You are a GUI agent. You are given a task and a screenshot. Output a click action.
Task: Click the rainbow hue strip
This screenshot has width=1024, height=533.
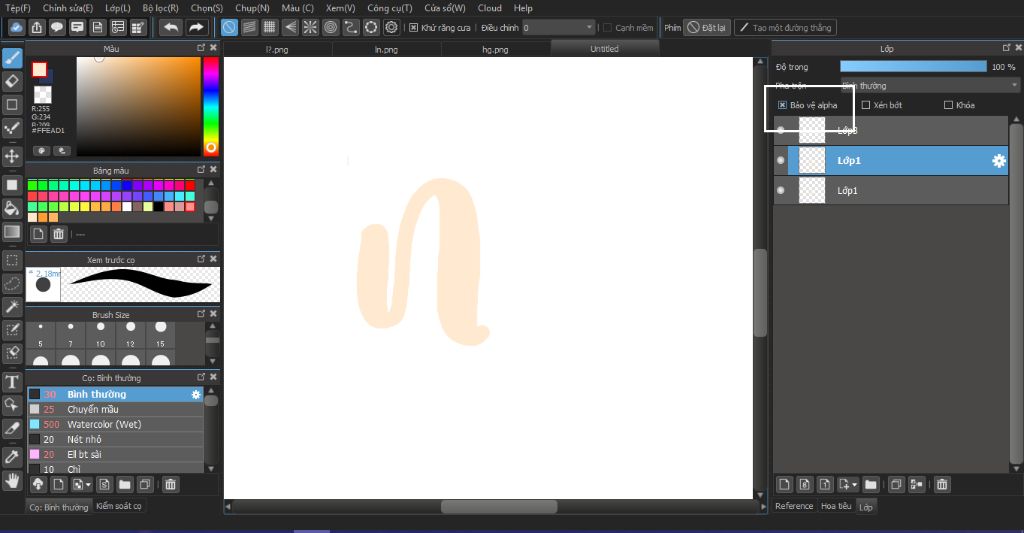point(210,106)
